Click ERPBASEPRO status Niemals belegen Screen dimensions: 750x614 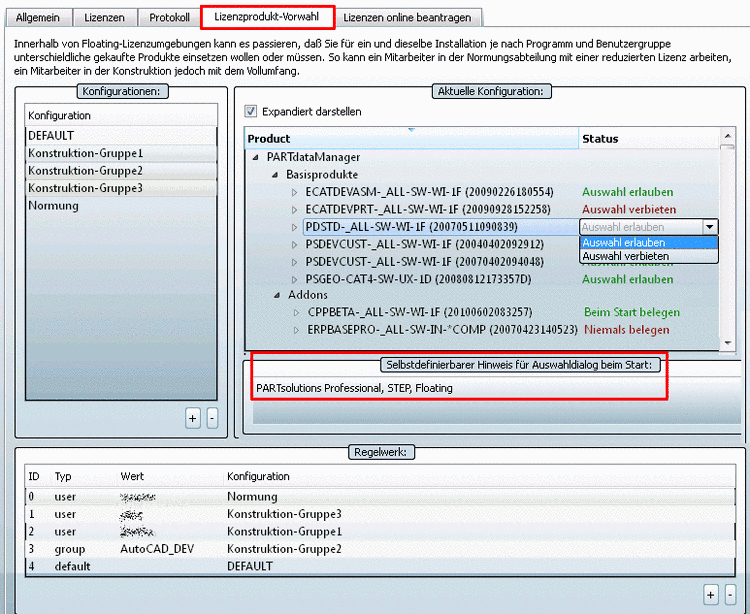(x=627, y=330)
